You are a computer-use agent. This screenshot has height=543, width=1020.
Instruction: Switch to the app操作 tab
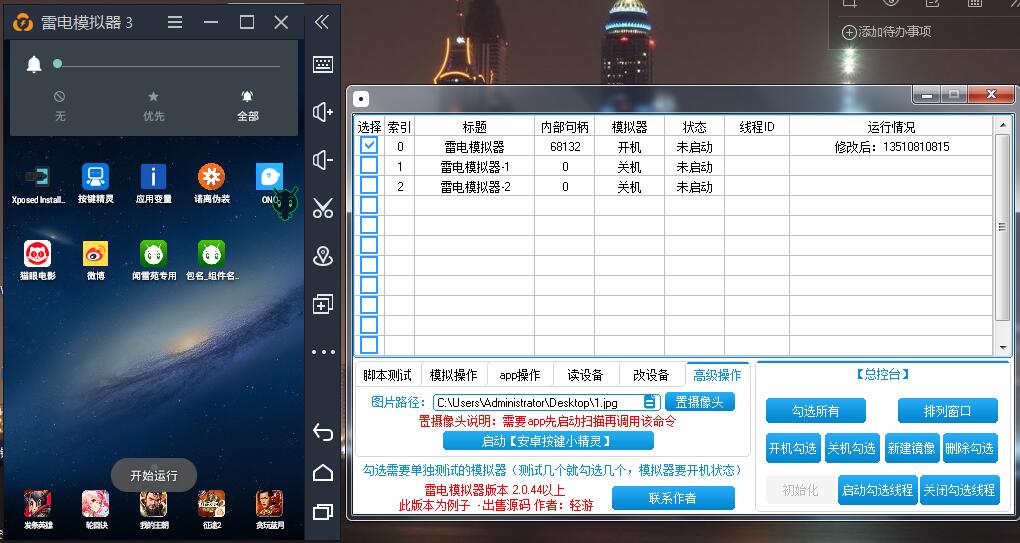pyautogui.click(x=520, y=375)
